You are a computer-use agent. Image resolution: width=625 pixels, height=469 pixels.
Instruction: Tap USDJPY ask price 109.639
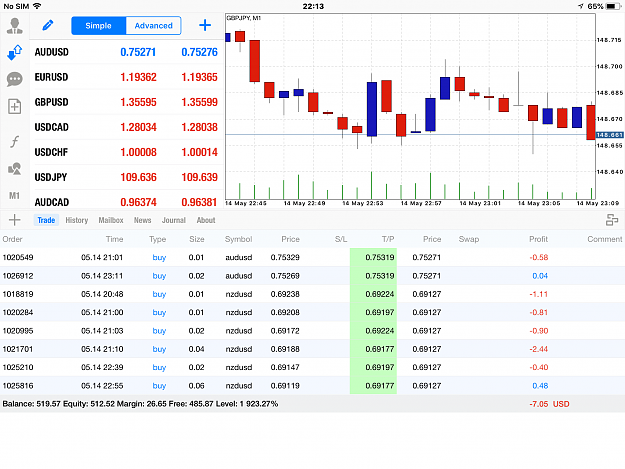pos(199,177)
